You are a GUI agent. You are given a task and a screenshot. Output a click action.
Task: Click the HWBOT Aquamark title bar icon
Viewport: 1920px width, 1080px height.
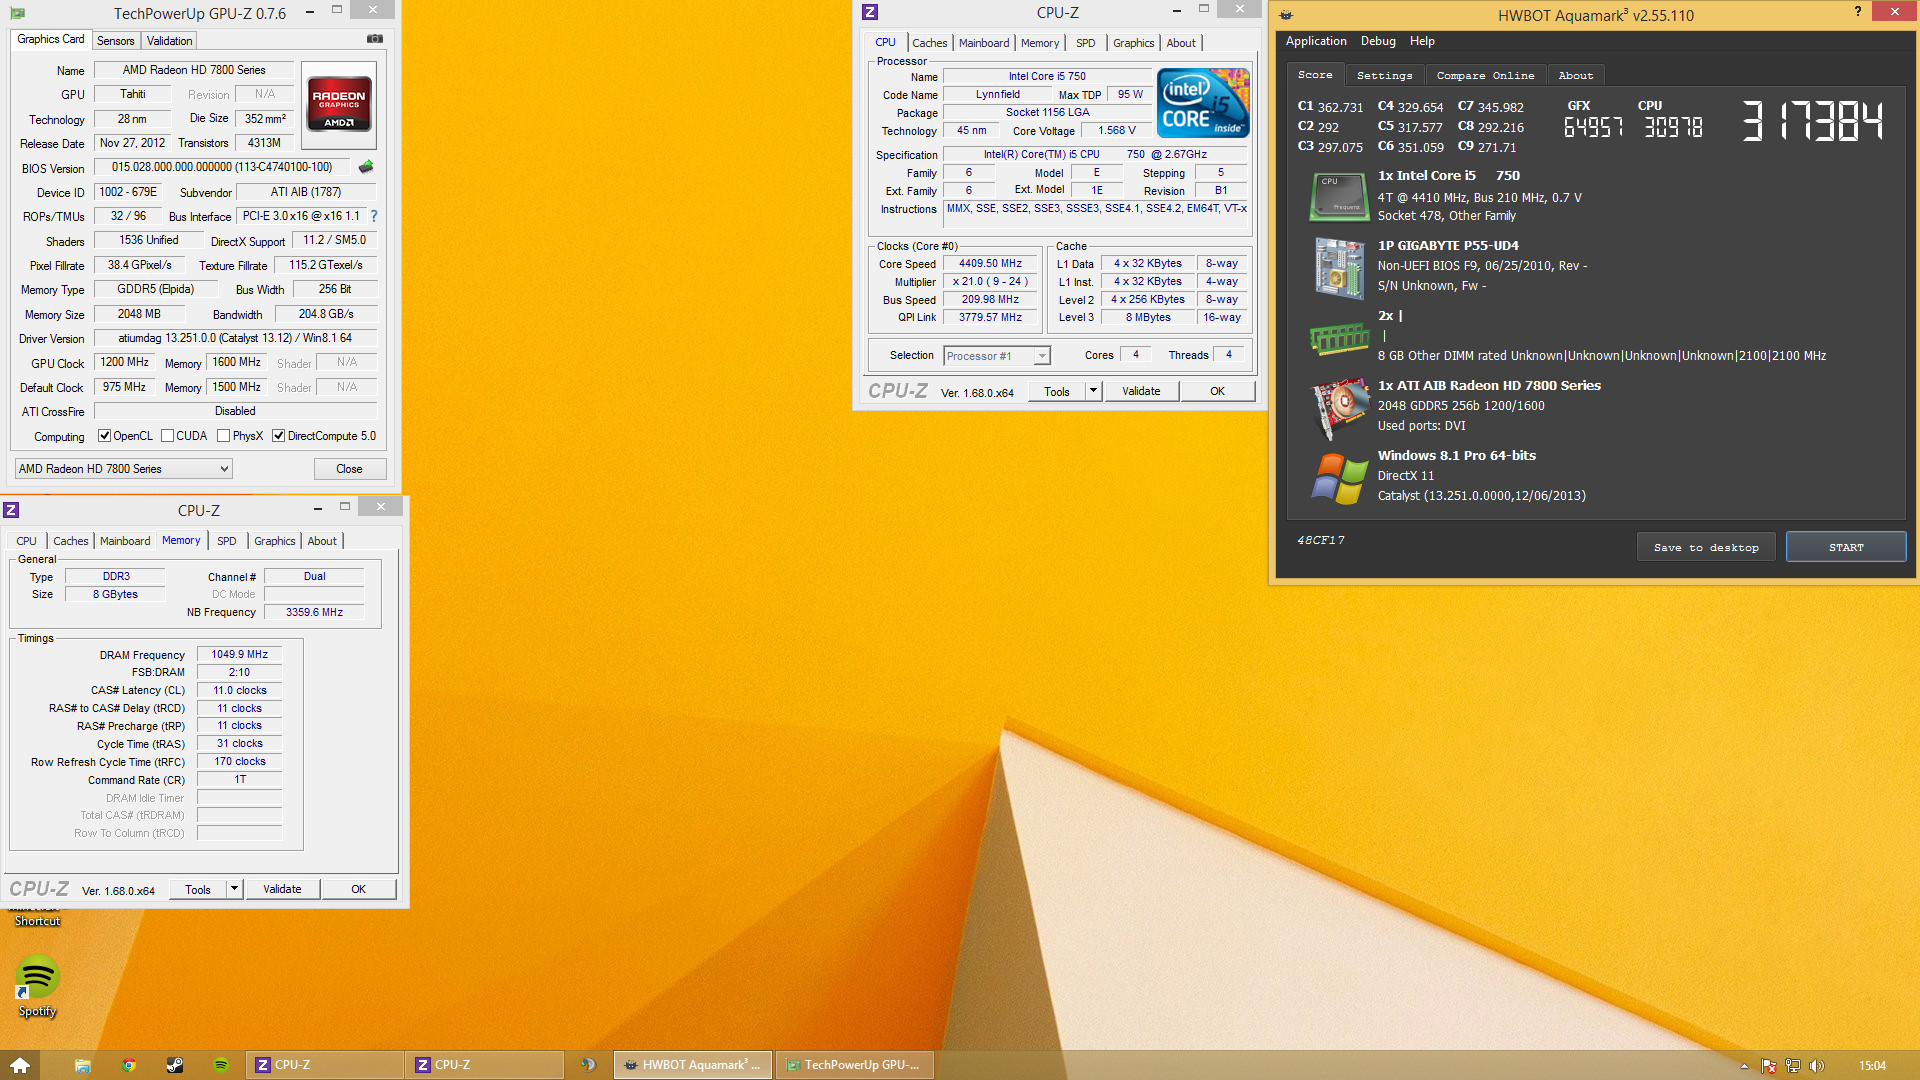[x=1286, y=15]
